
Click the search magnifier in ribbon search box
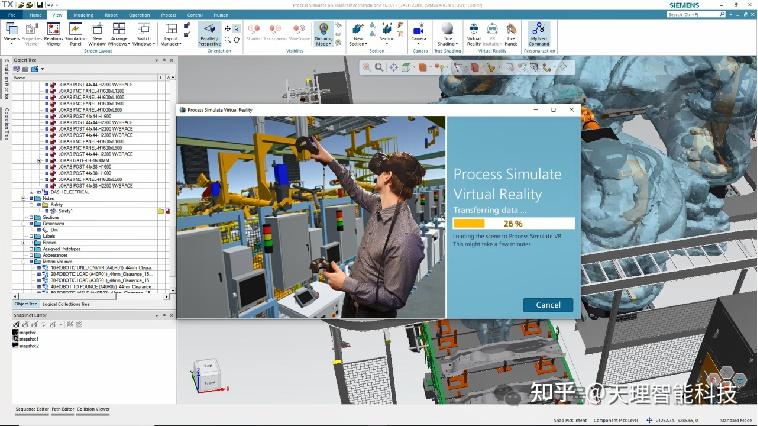click(722, 15)
